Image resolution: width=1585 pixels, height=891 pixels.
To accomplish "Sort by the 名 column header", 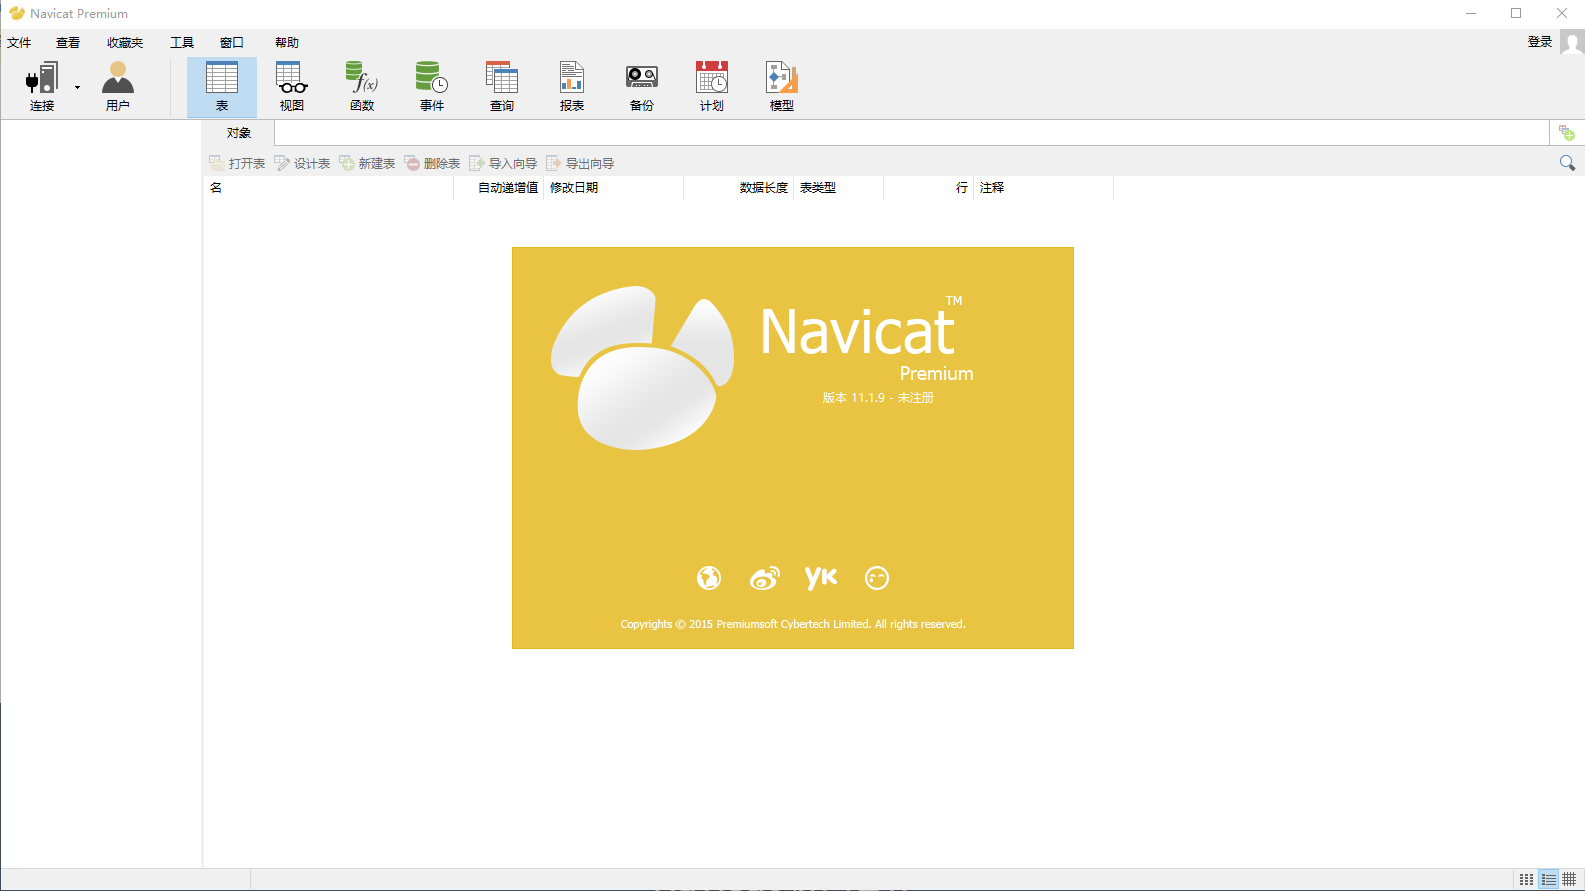I will click(328, 188).
